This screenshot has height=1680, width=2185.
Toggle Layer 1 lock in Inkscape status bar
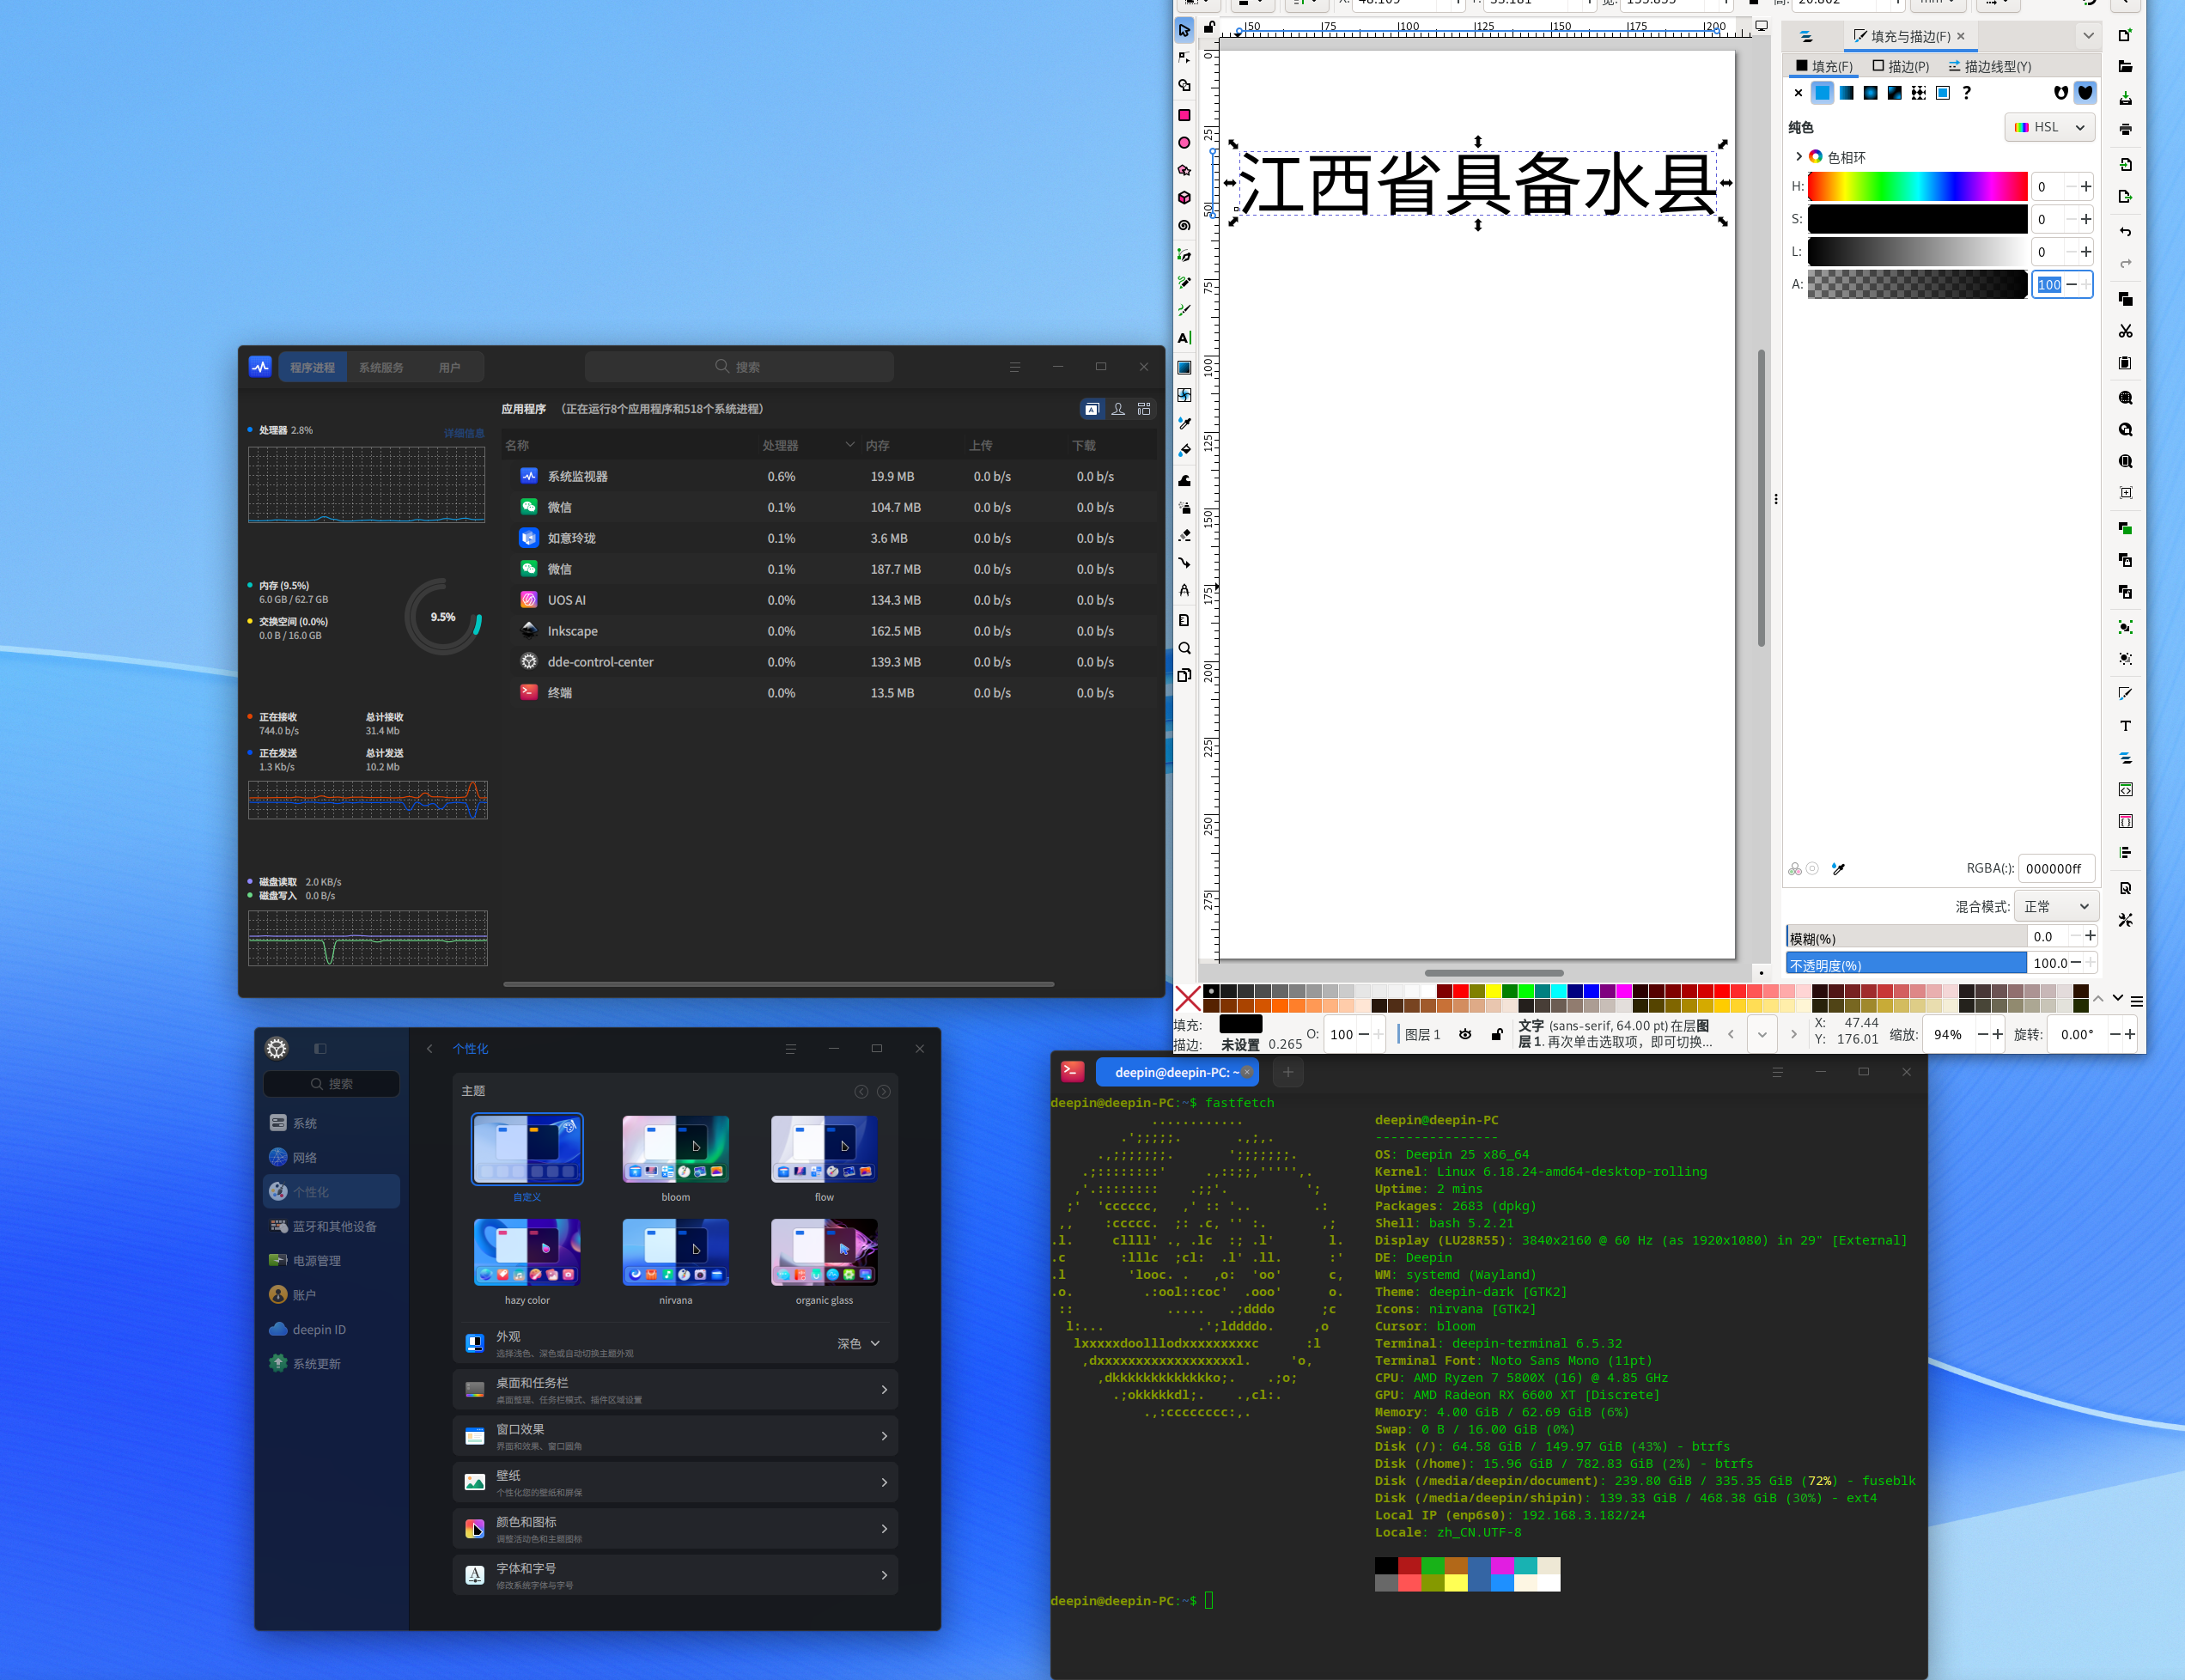click(1497, 1034)
